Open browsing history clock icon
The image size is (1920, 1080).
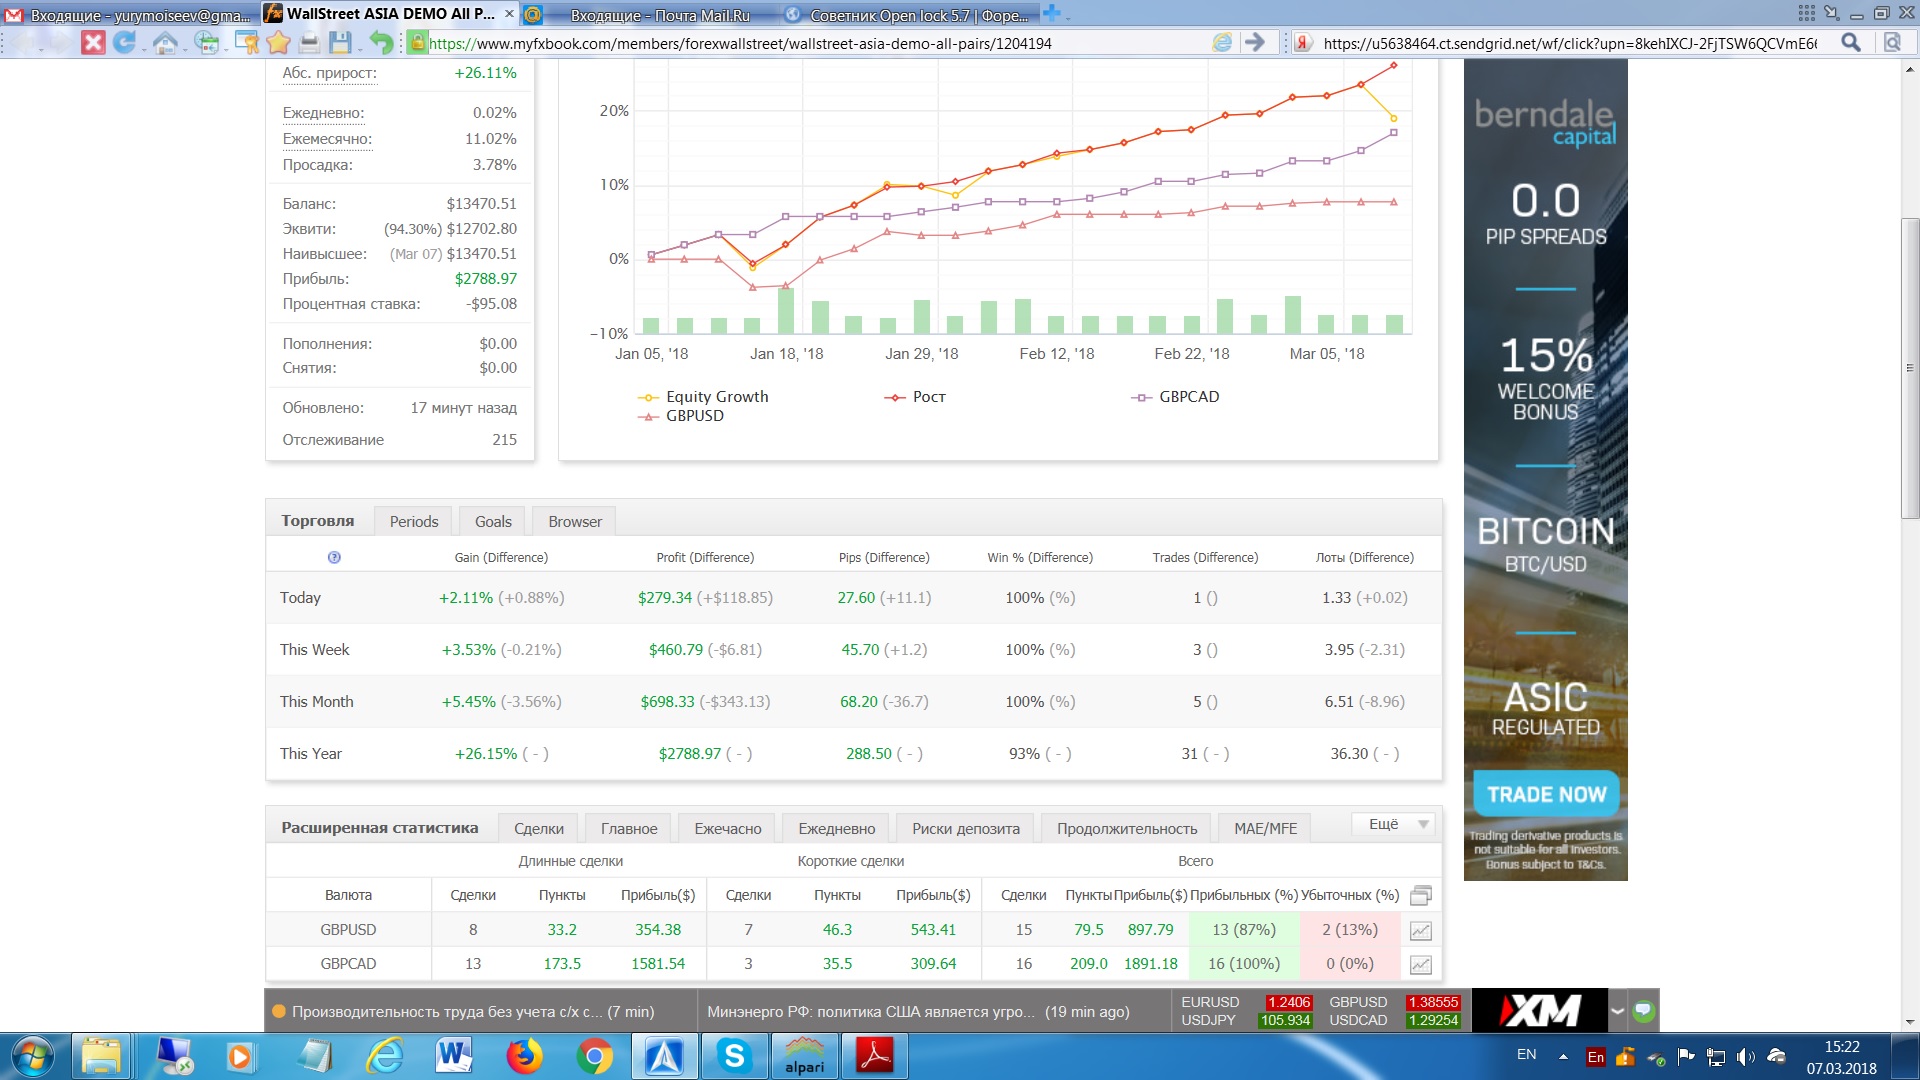click(x=207, y=42)
